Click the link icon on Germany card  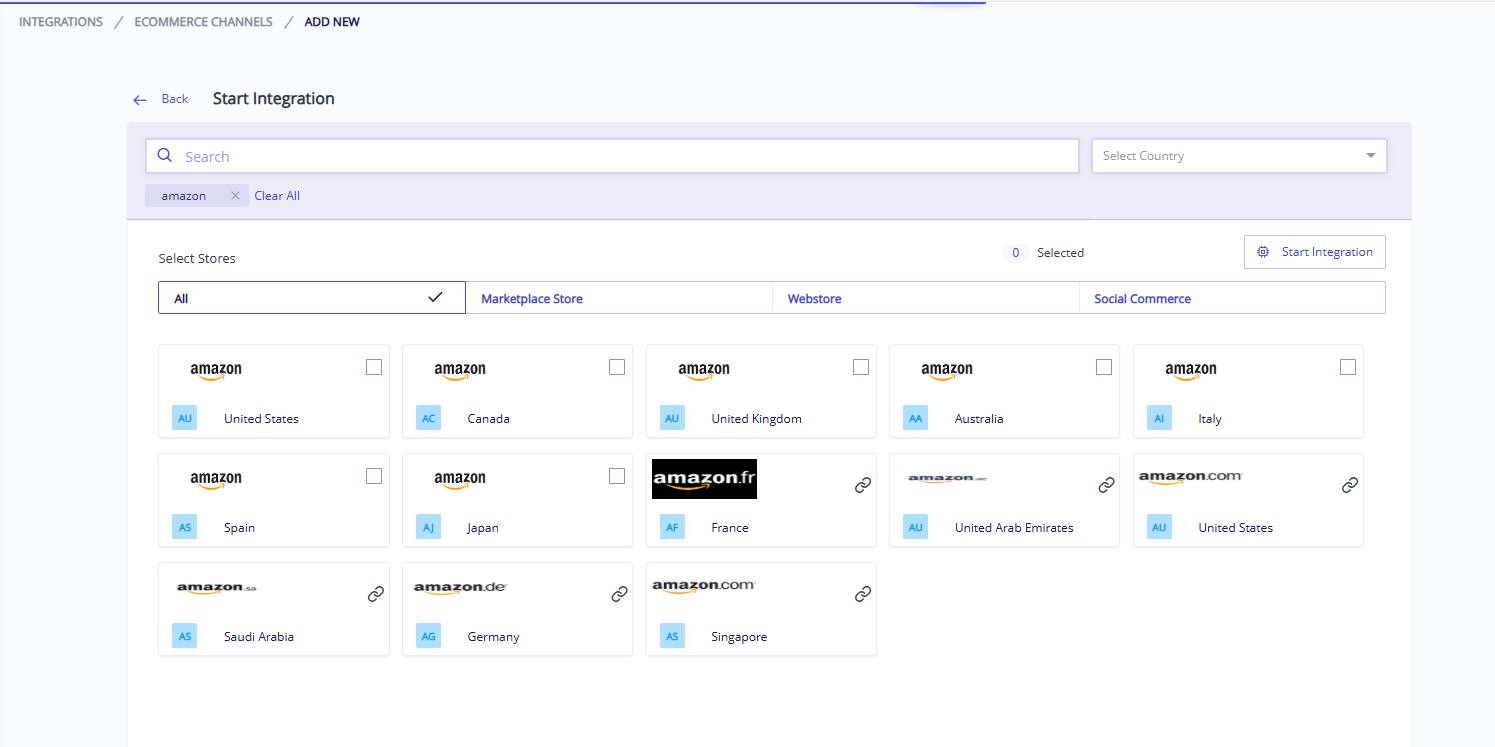click(x=619, y=594)
